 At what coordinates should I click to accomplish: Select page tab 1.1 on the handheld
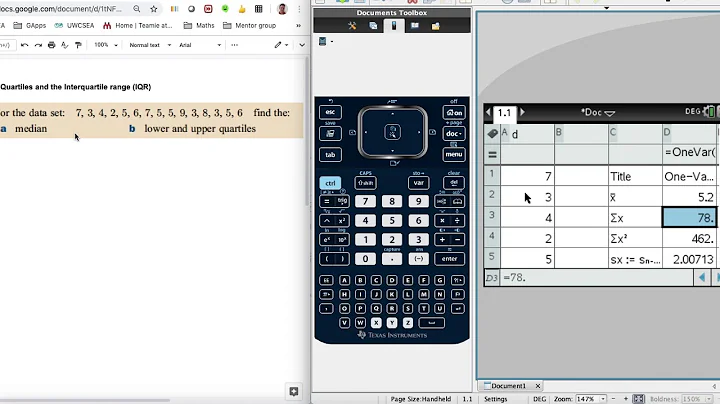pos(504,113)
